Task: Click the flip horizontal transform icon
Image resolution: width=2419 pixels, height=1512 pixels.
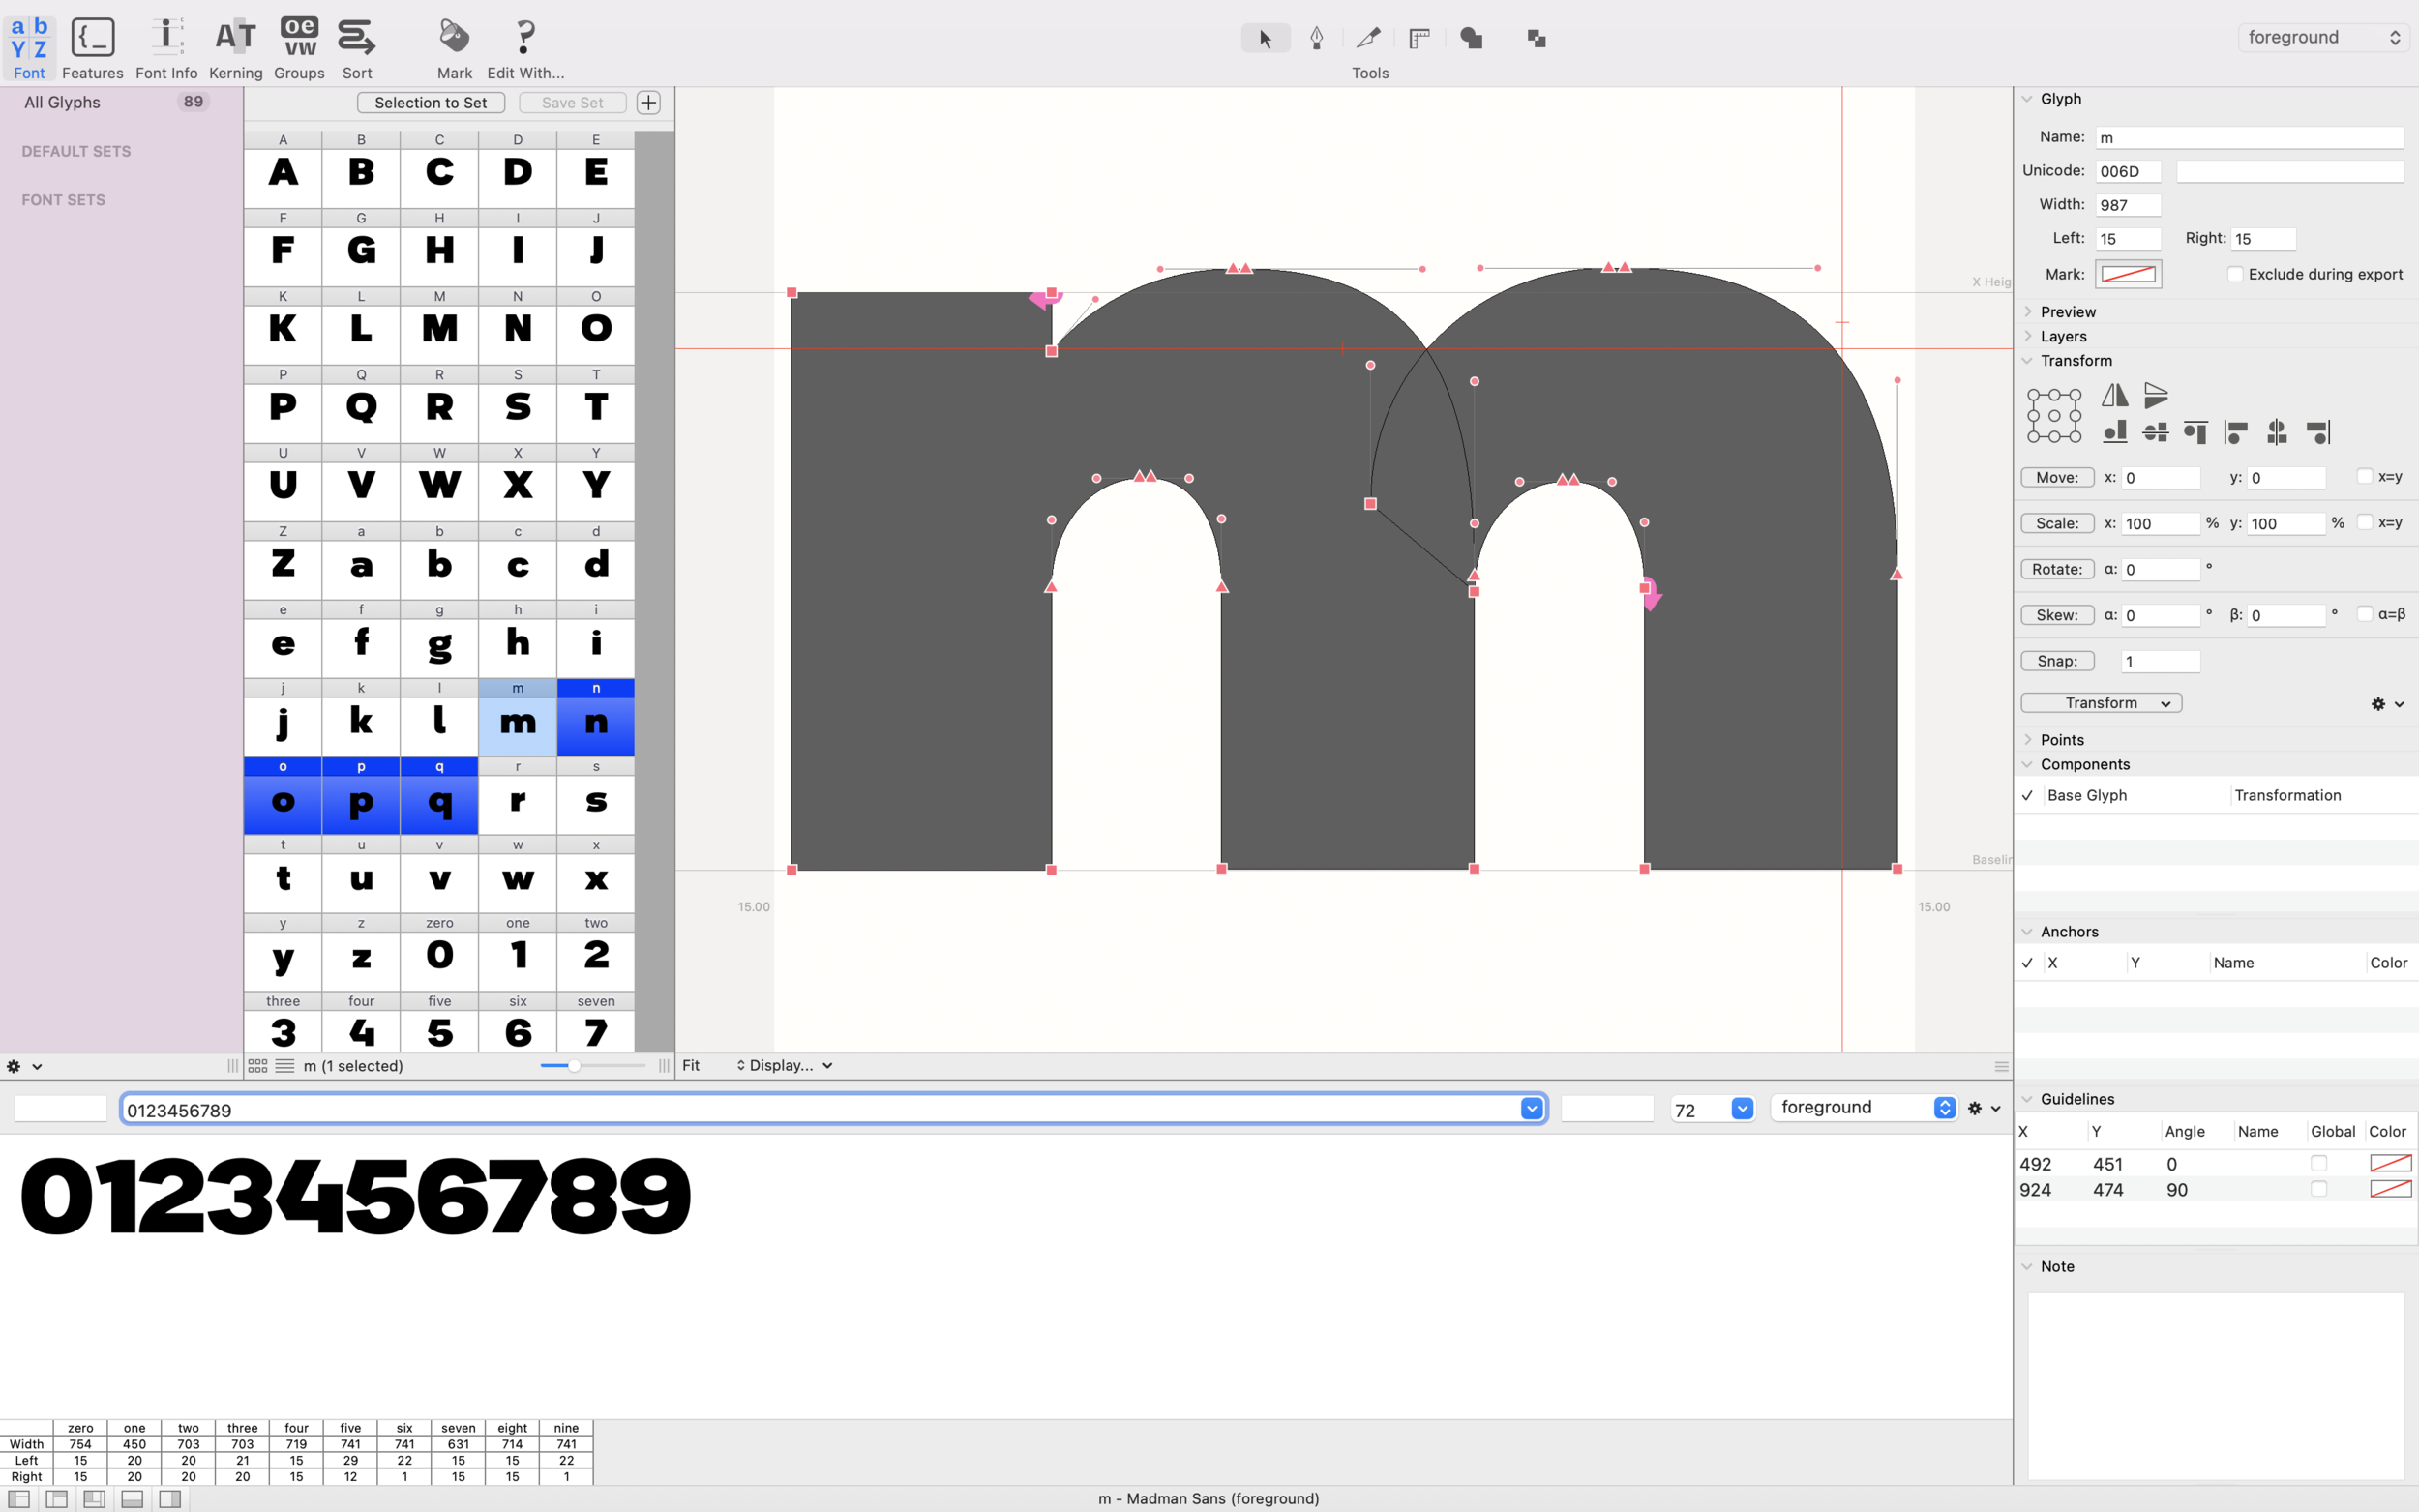Action: coord(2114,395)
